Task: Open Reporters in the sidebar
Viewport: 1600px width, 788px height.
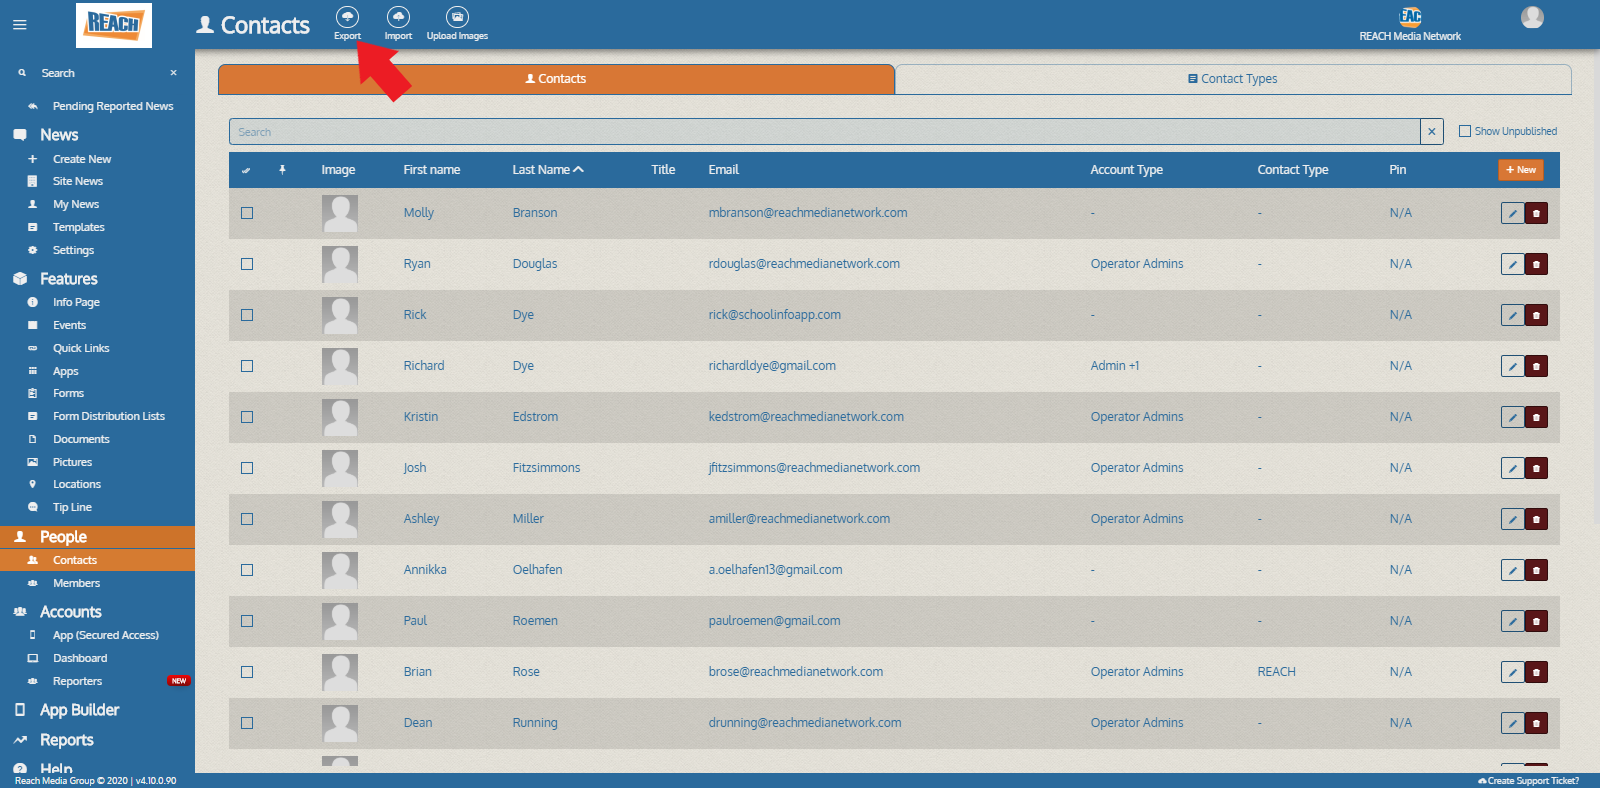Action: 78,681
